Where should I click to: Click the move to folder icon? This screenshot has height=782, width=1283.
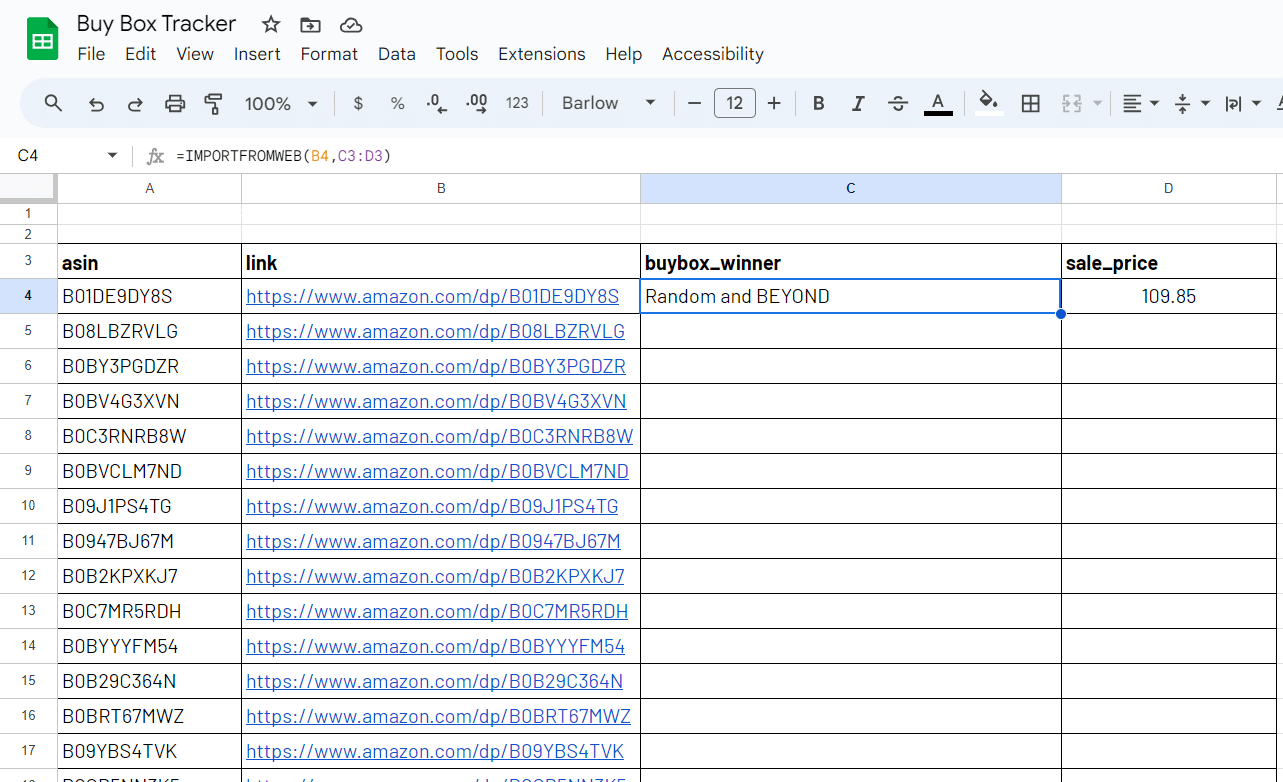click(x=311, y=25)
